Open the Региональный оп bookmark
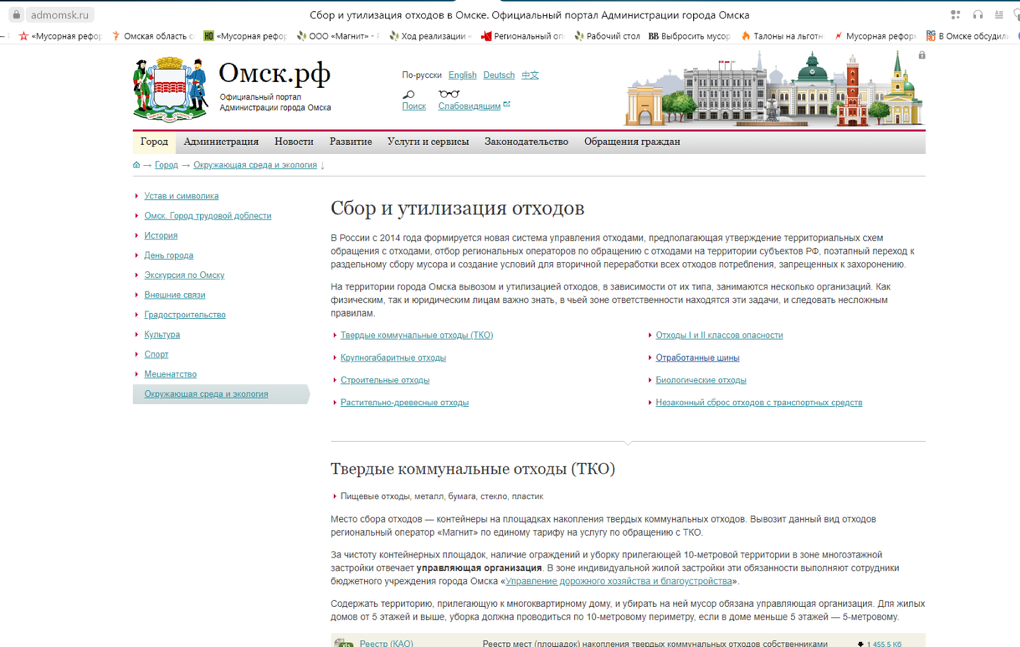1020x647 pixels. coord(522,36)
